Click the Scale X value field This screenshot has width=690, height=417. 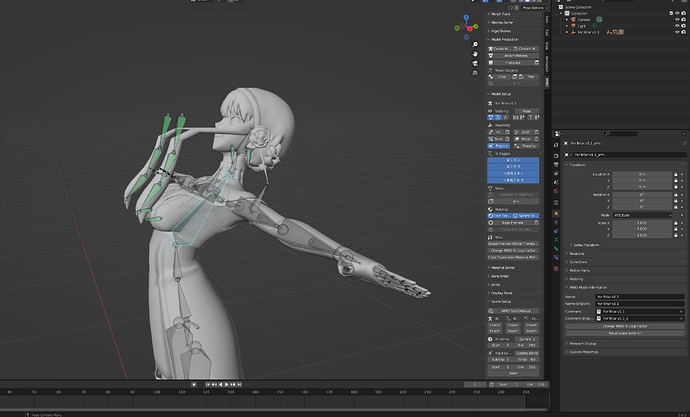642,223
